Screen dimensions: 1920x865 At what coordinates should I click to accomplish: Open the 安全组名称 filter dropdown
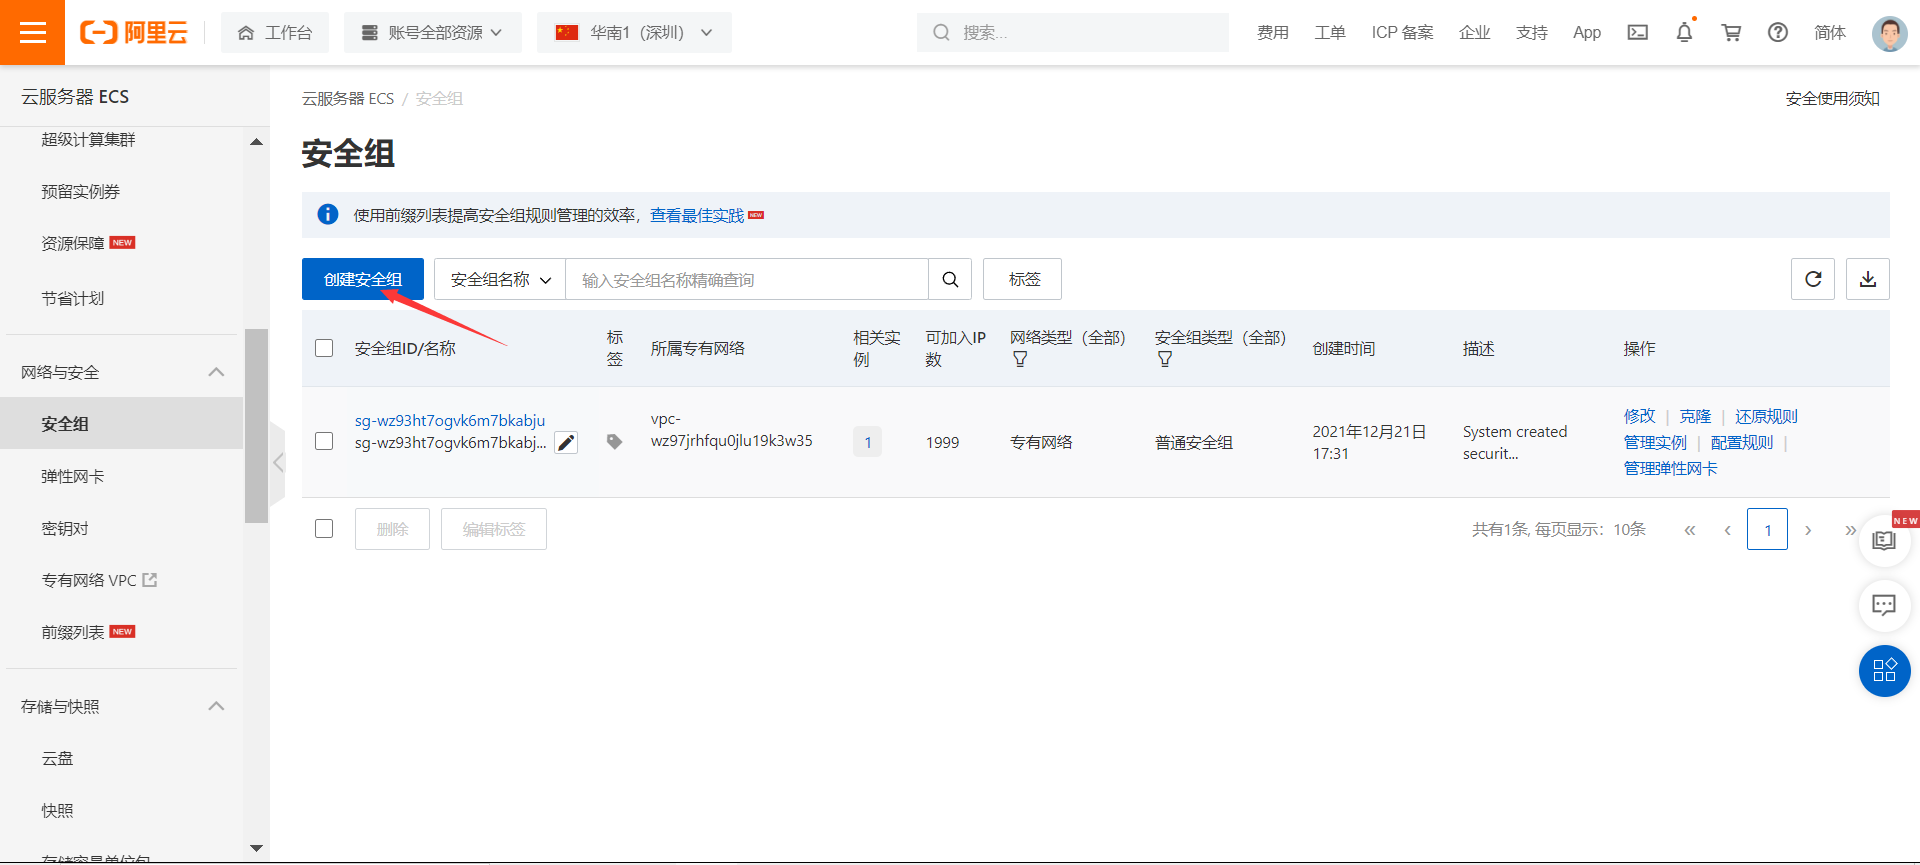pos(500,279)
